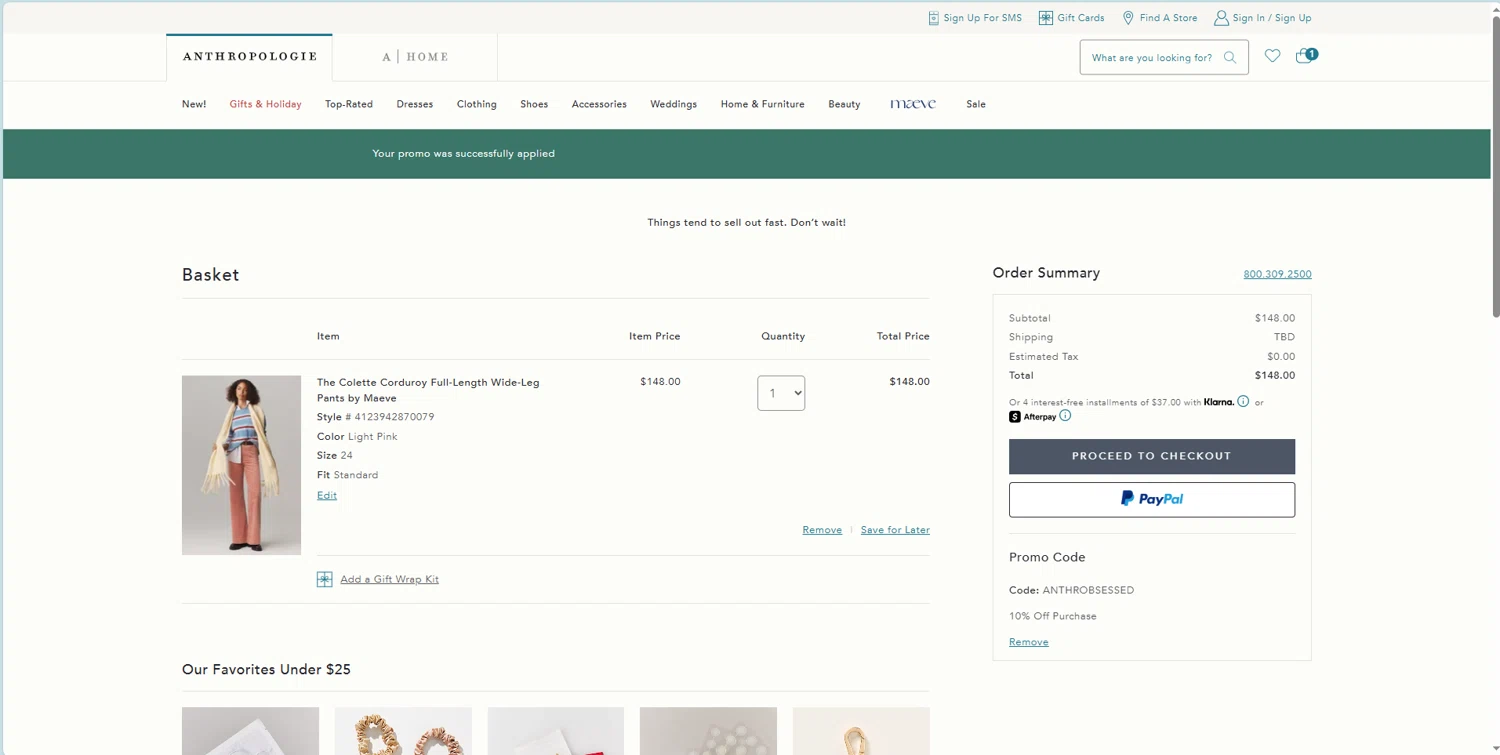Remove the ANTHROBSESSED promo code

1029,642
